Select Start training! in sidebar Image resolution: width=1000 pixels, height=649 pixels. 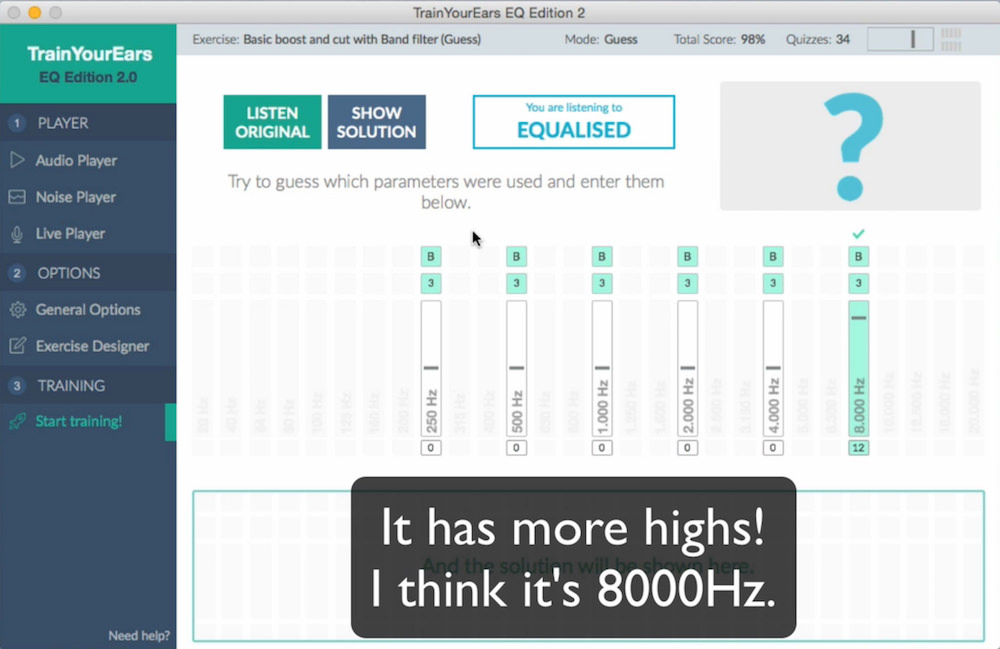tap(88, 421)
